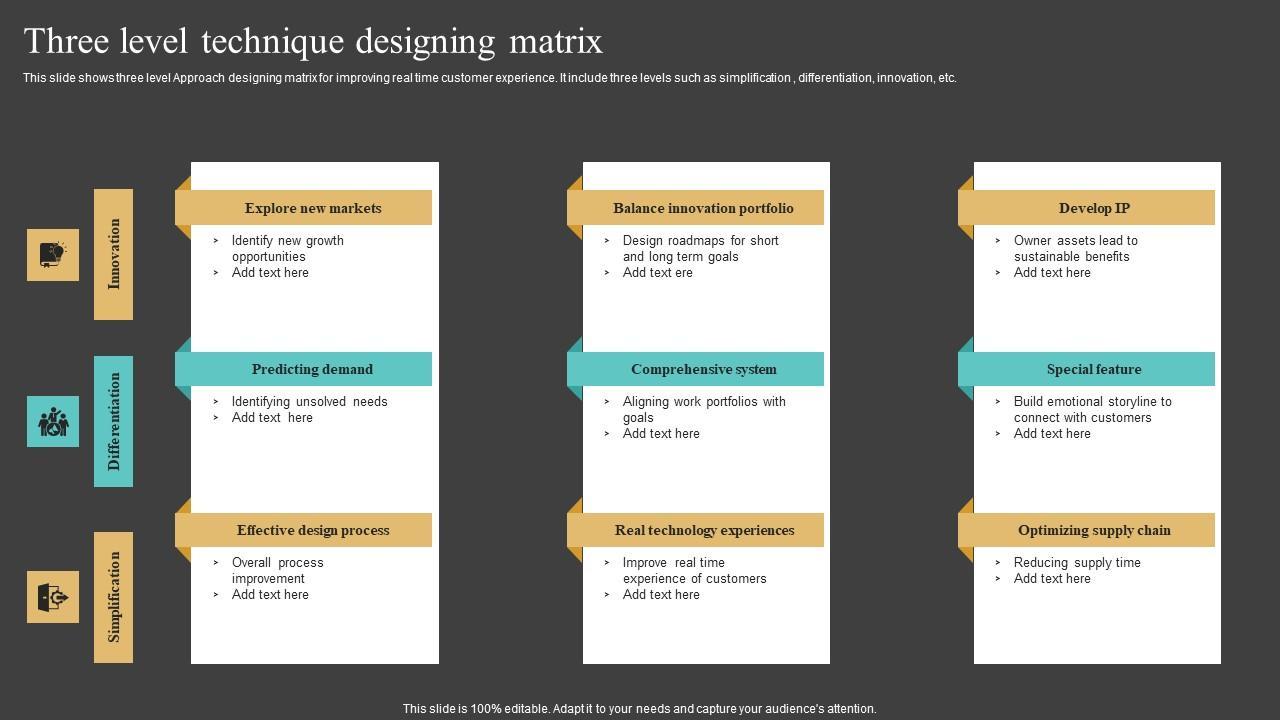Viewport: 1280px width, 720px height.
Task: Click the footer note about 100% editable slide
Action: 640,709
